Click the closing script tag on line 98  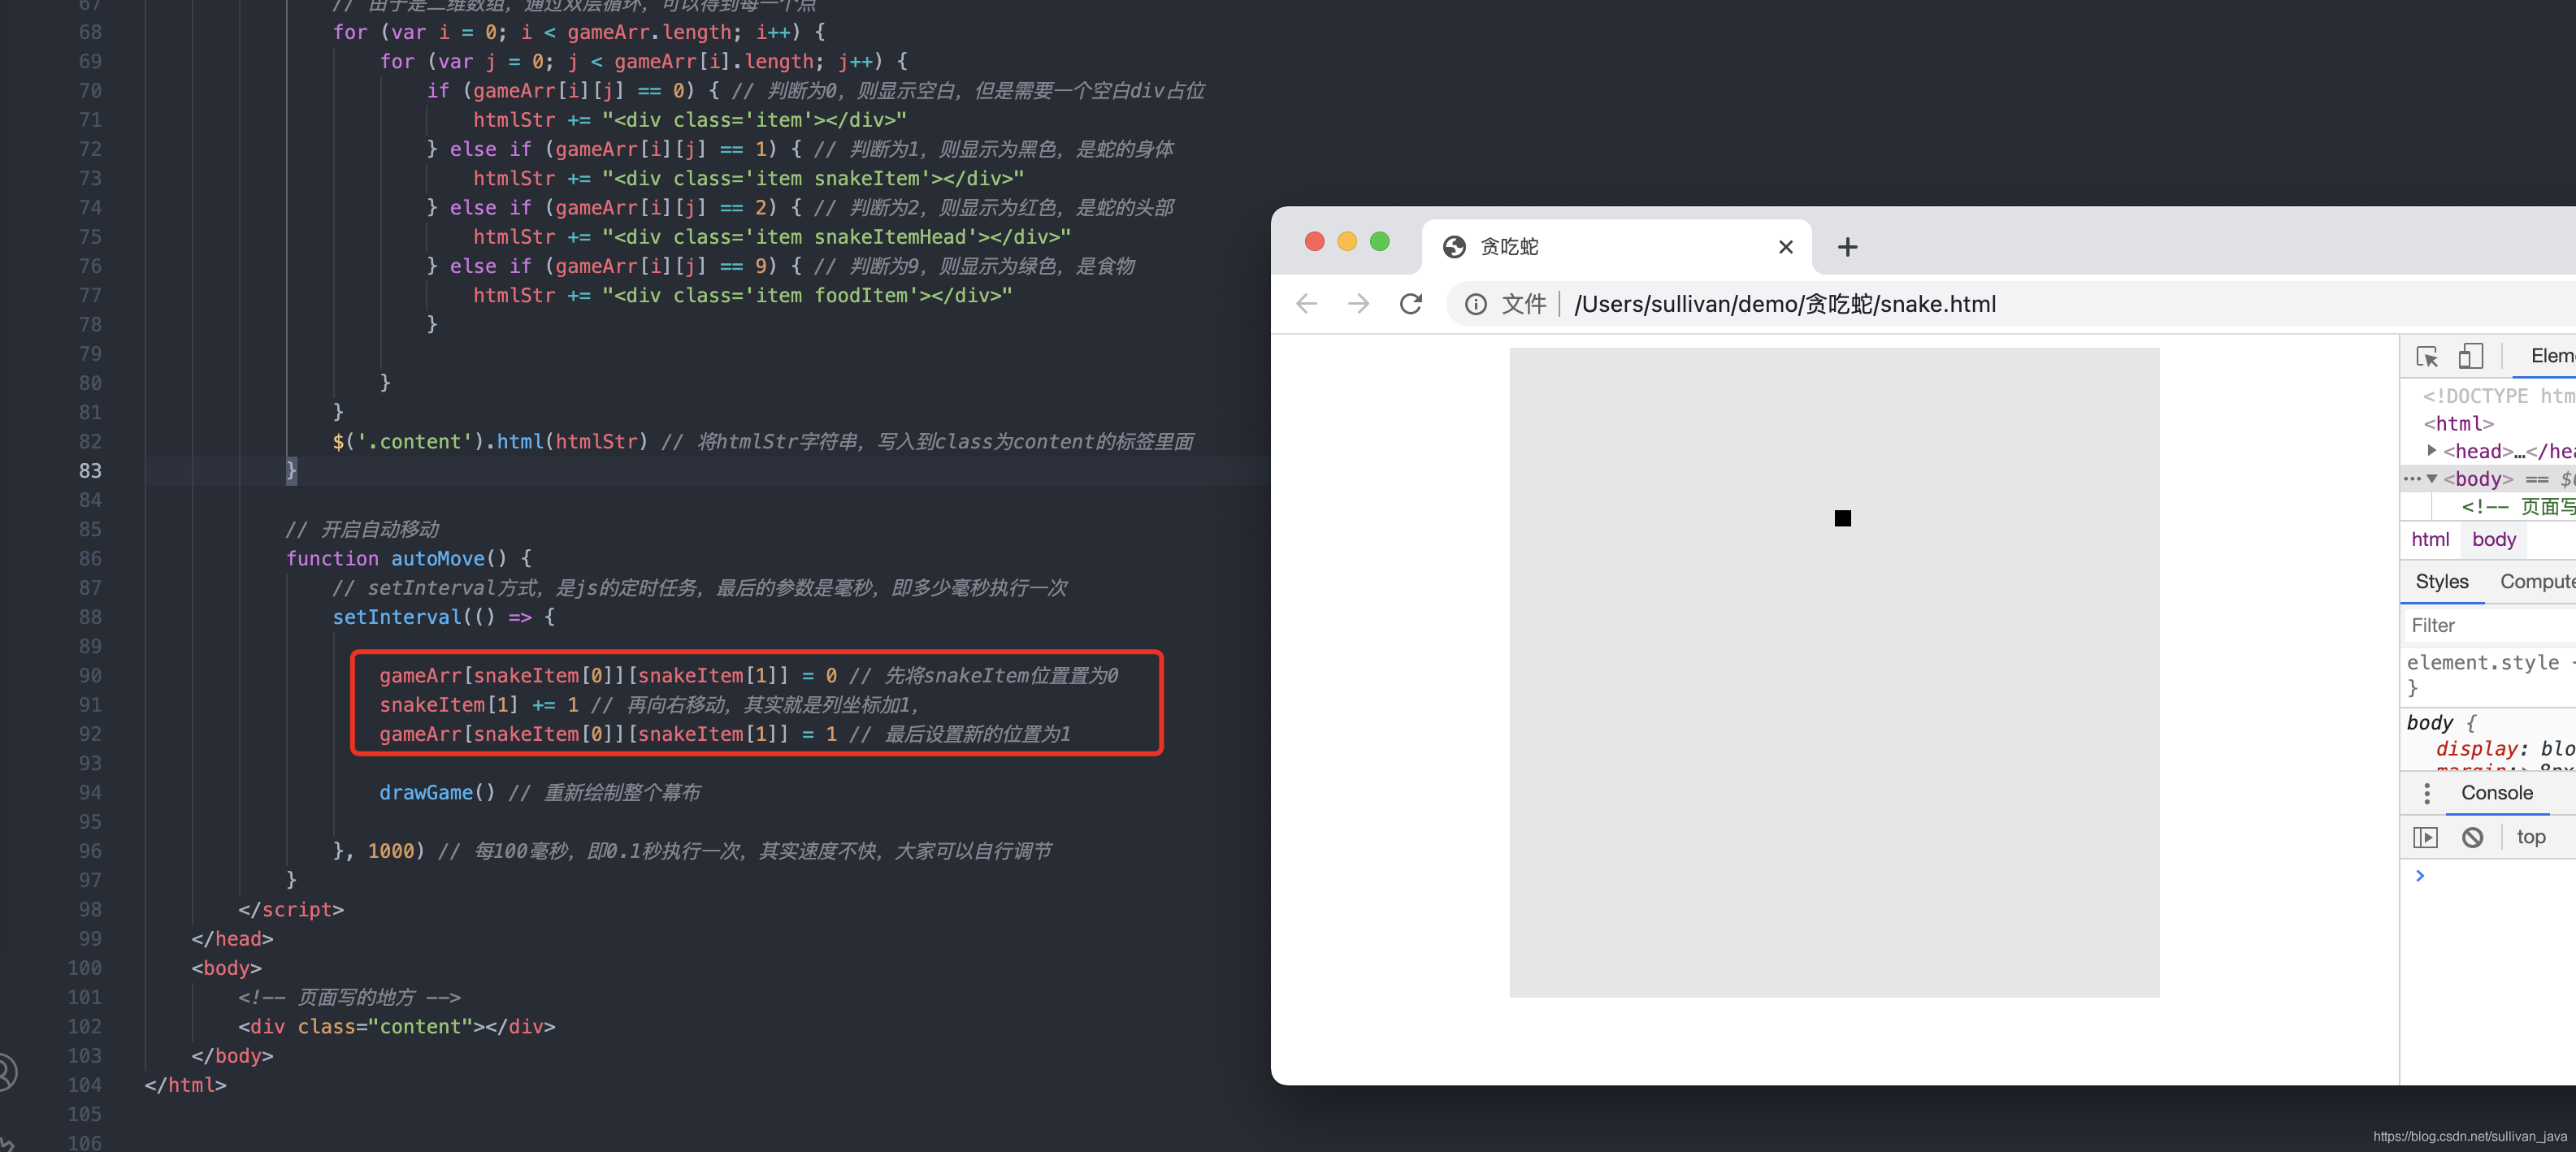[291, 909]
